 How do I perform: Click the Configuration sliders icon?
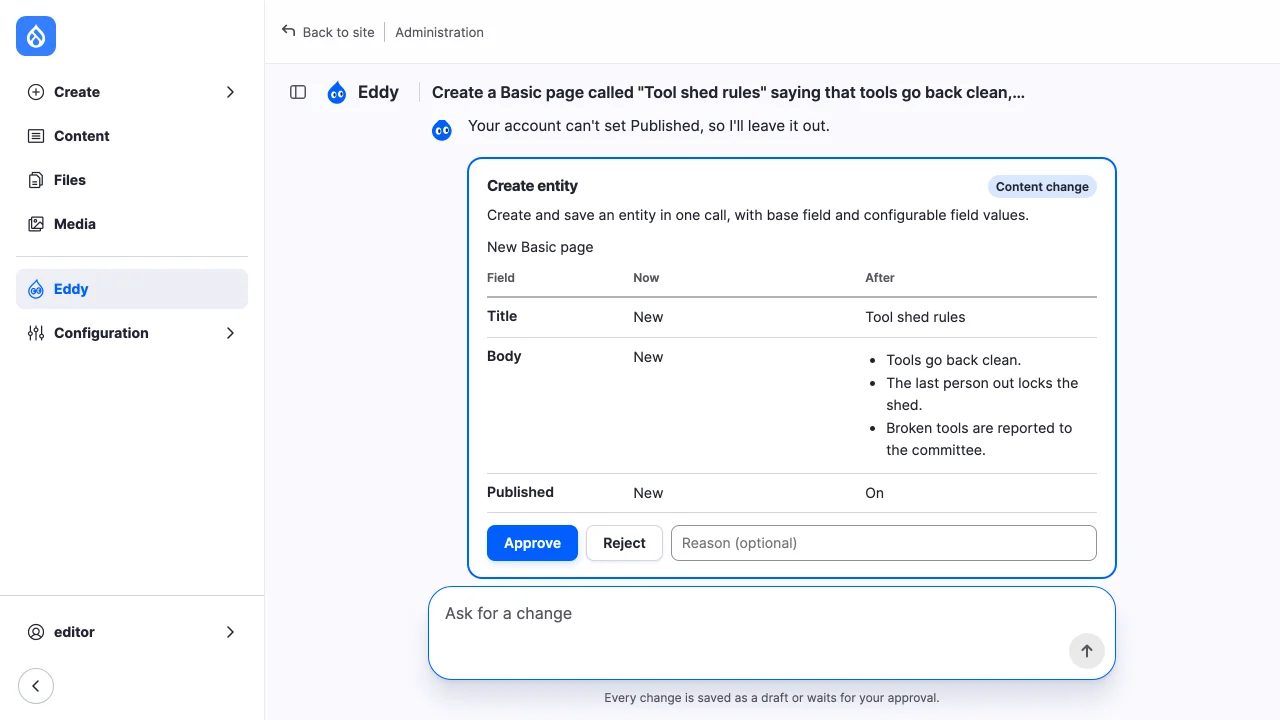pyautogui.click(x=36, y=333)
